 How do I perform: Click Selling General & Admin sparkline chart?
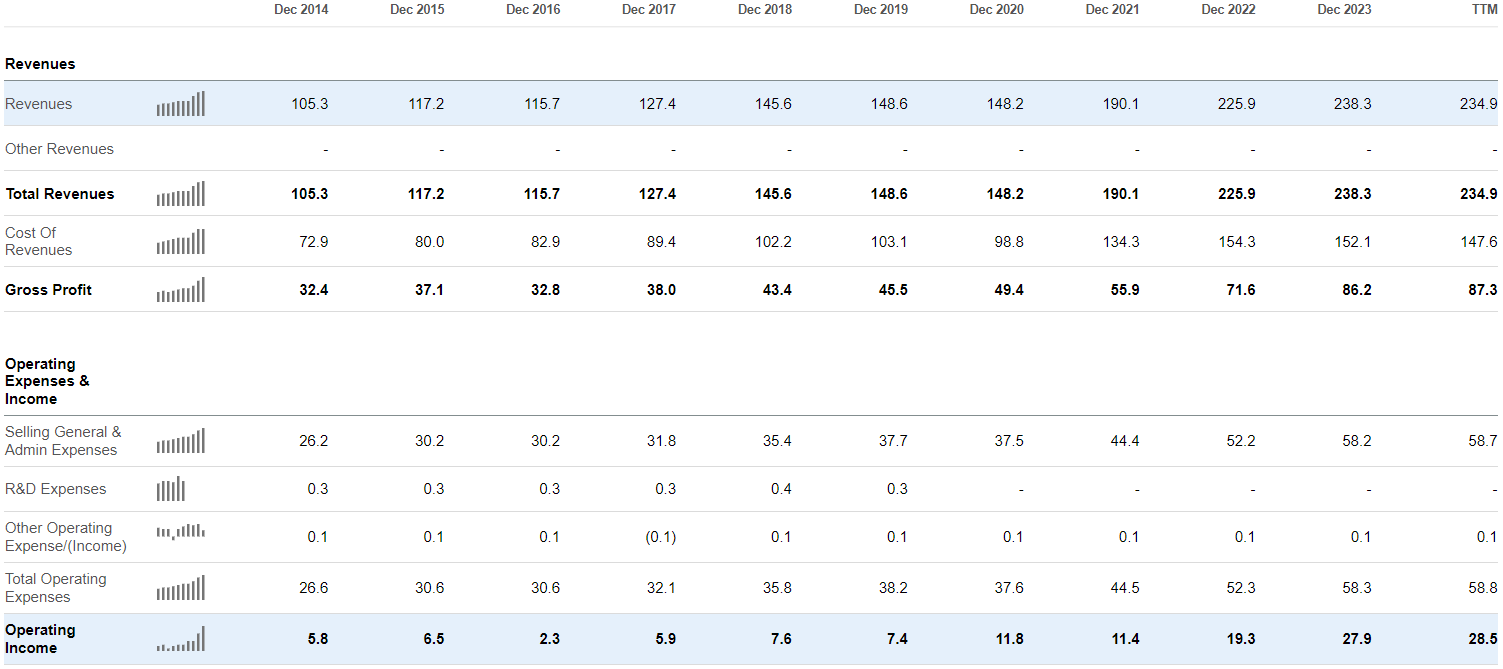[x=180, y=441]
